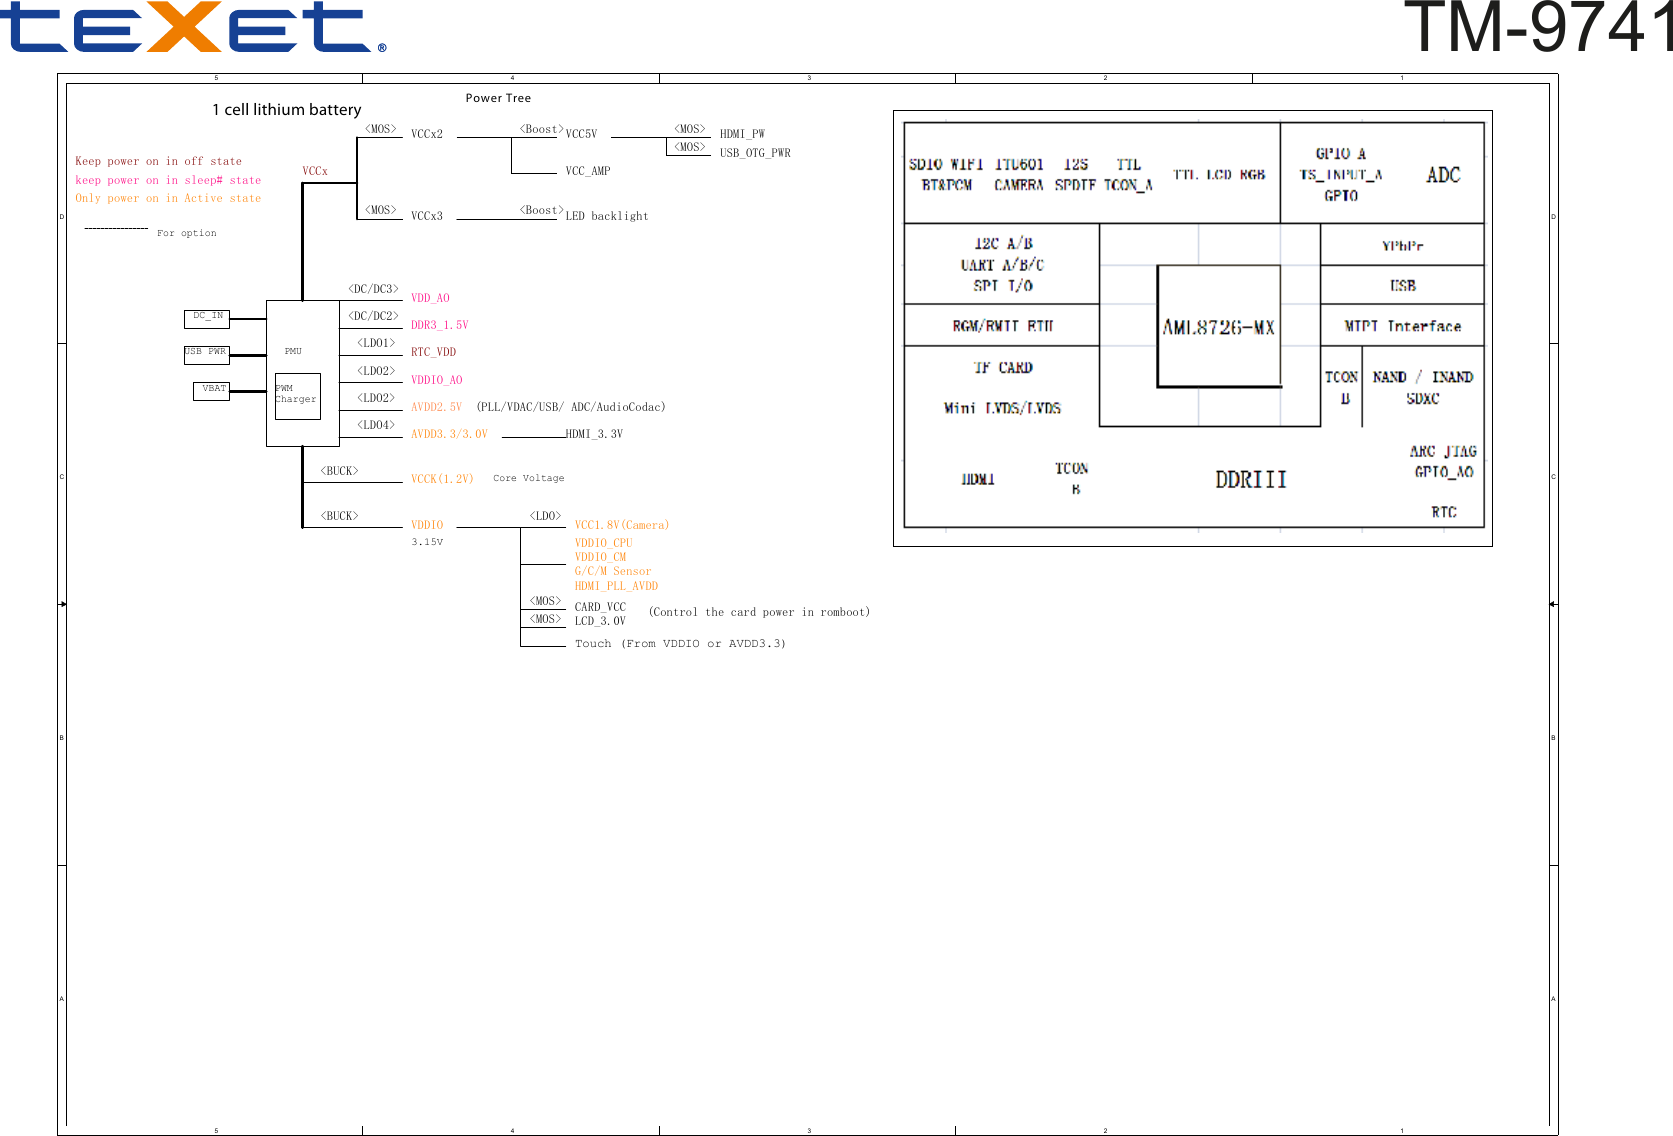The image size is (1673, 1136).
Task: Select the "TTL LCD RGB" label
Action: [x=1219, y=175]
